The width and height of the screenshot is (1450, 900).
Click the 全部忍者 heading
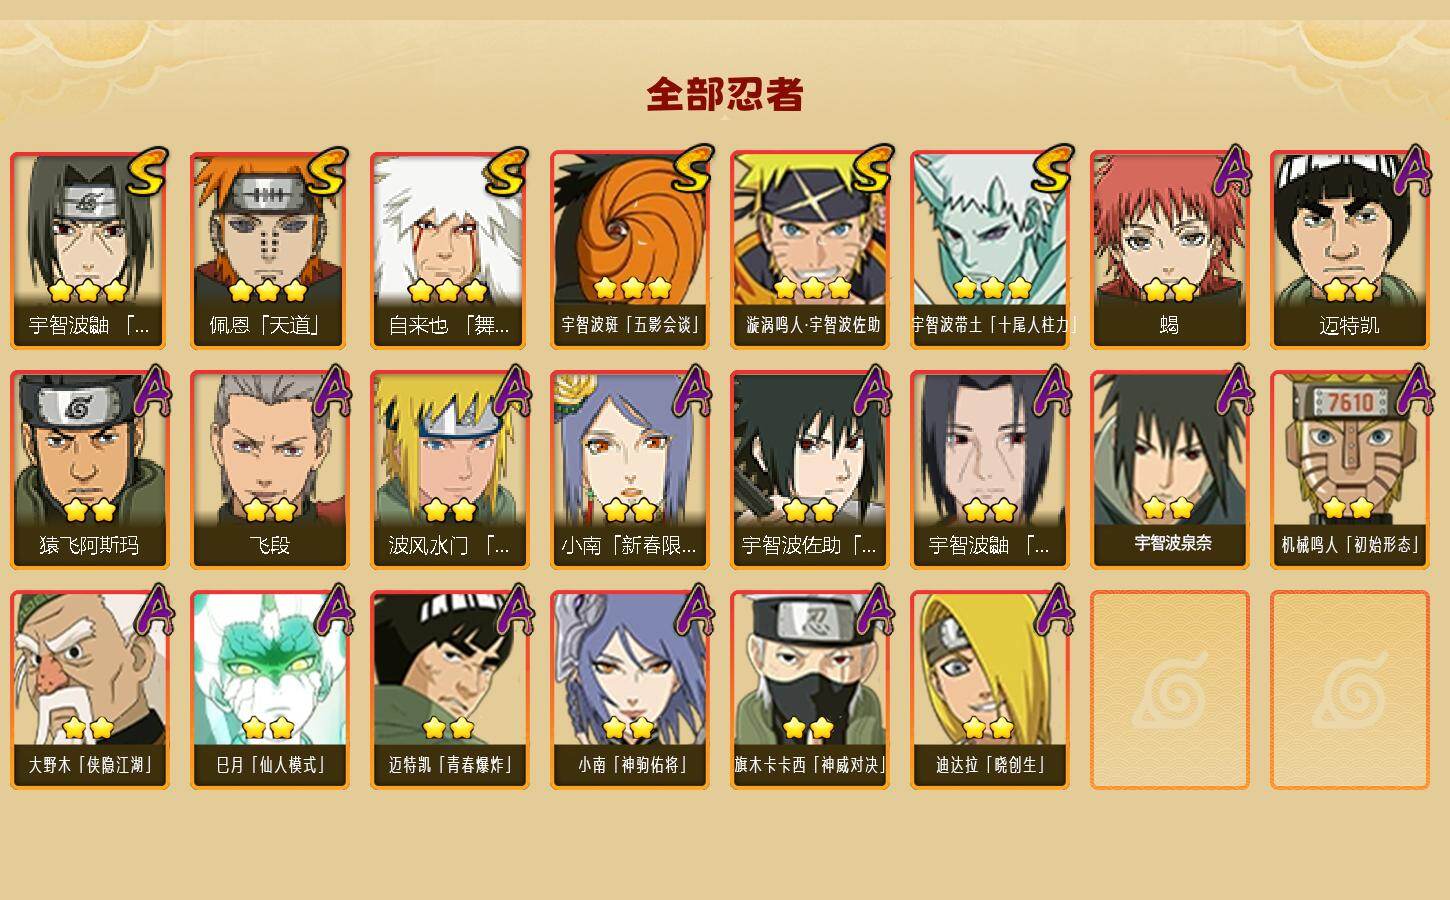[725, 95]
